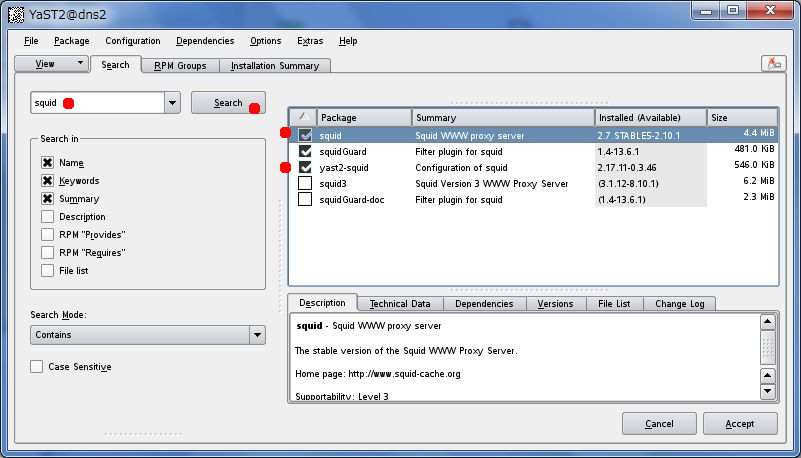The image size is (801, 458).
Task: Mark squid3 package for installation
Action: pos(305,183)
